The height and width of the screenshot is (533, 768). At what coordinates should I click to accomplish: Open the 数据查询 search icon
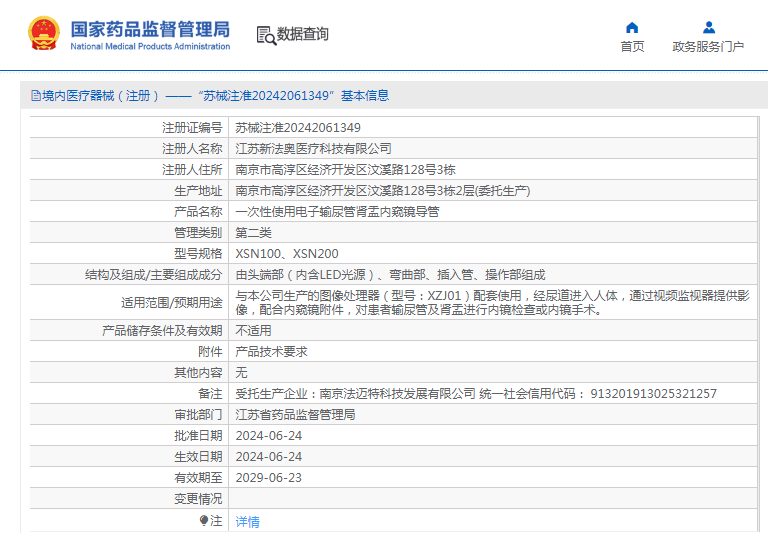click(266, 35)
